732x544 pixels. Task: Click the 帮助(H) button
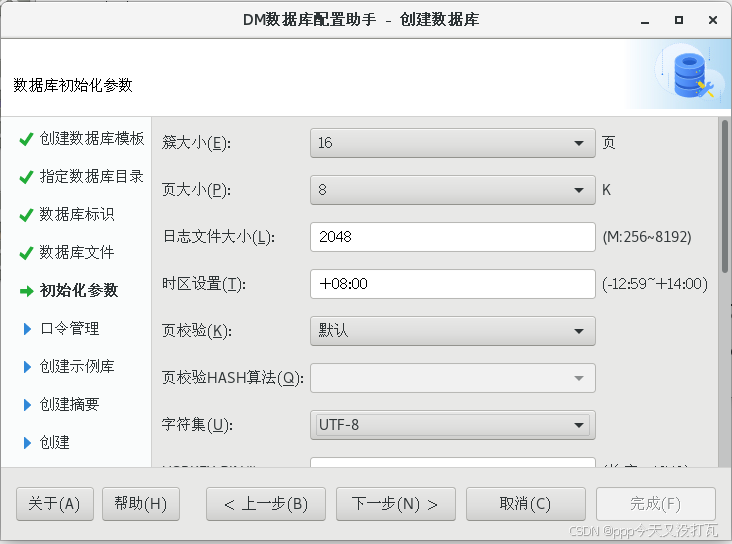point(141,504)
